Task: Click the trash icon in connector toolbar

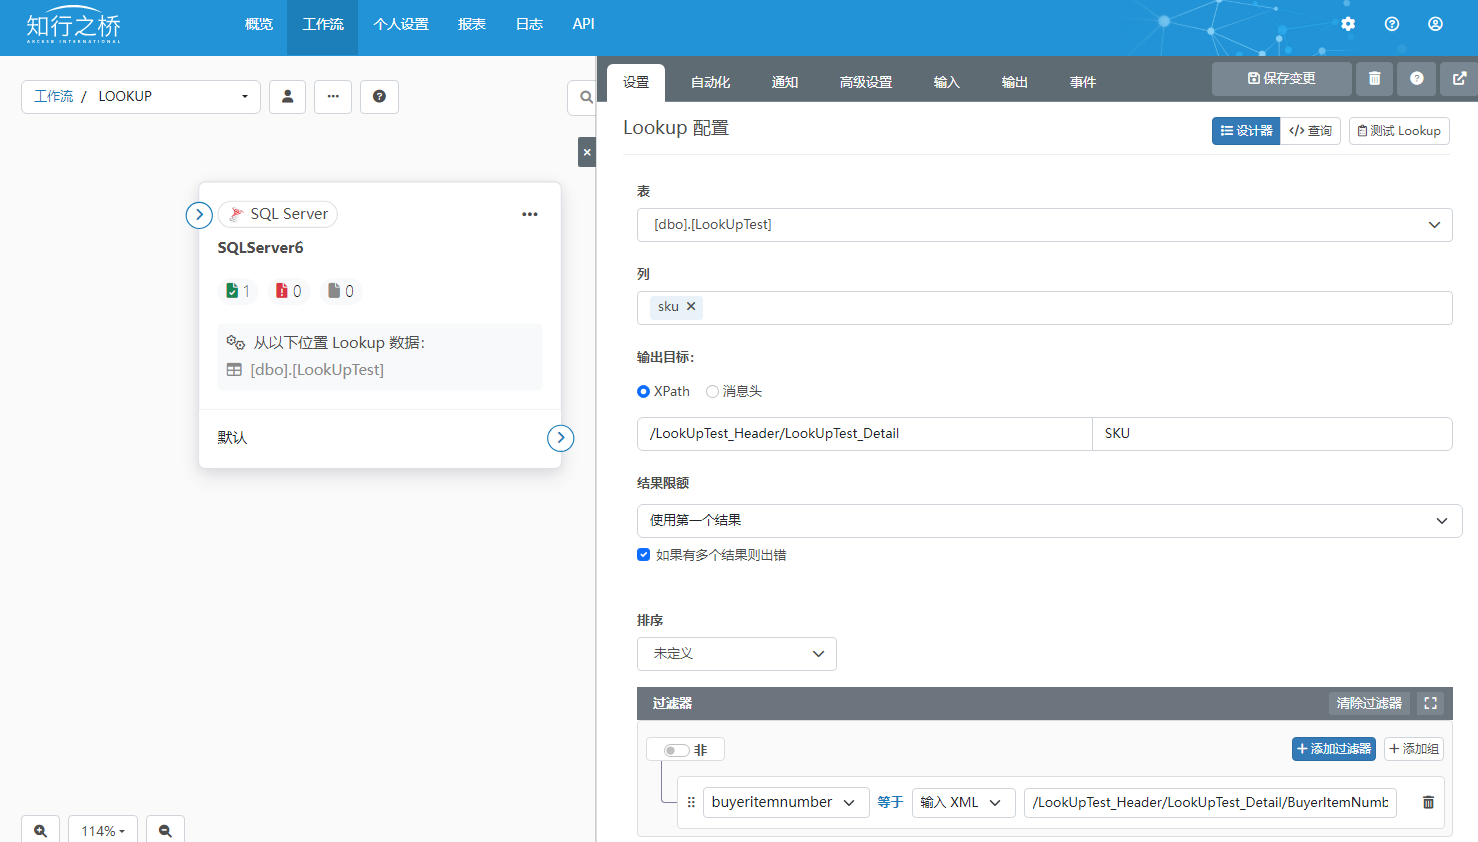Action: (1374, 79)
